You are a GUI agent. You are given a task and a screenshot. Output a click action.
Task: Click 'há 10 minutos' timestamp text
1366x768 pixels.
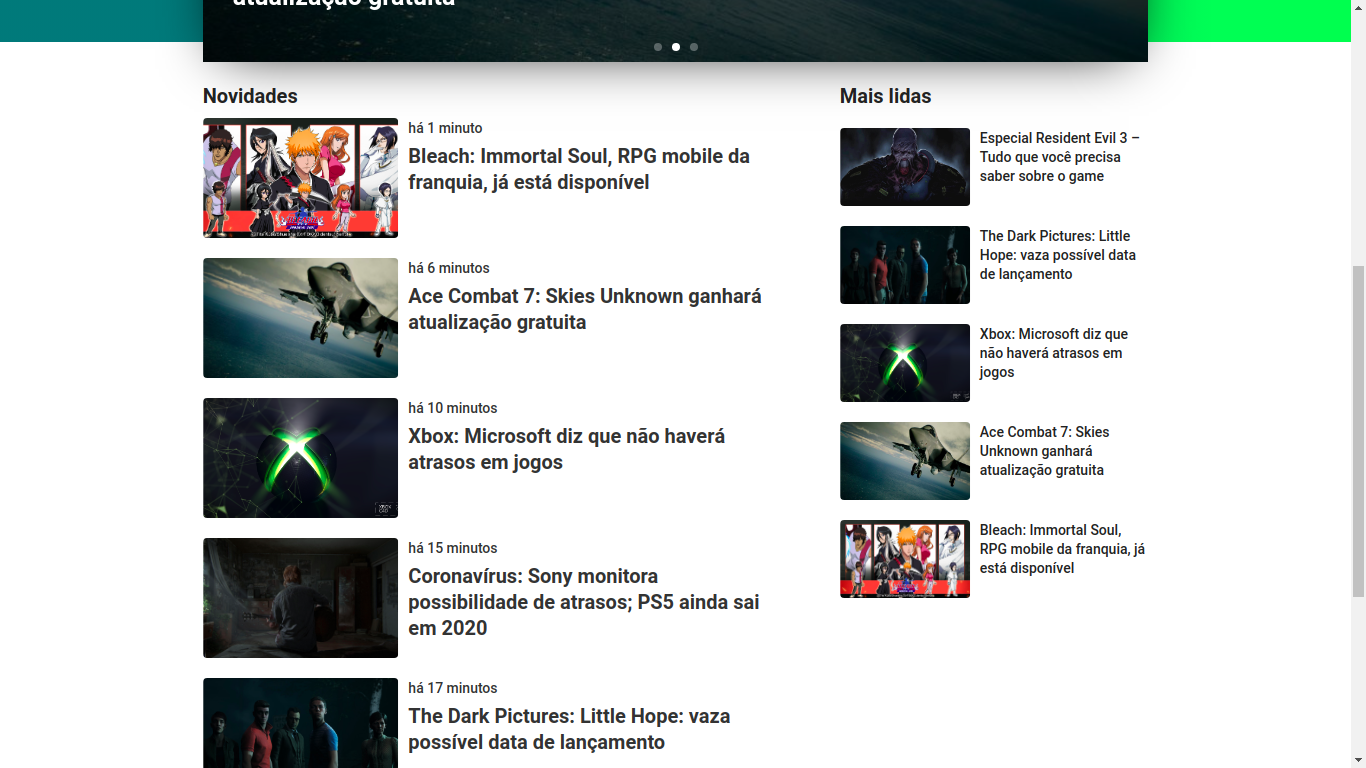[x=453, y=408]
